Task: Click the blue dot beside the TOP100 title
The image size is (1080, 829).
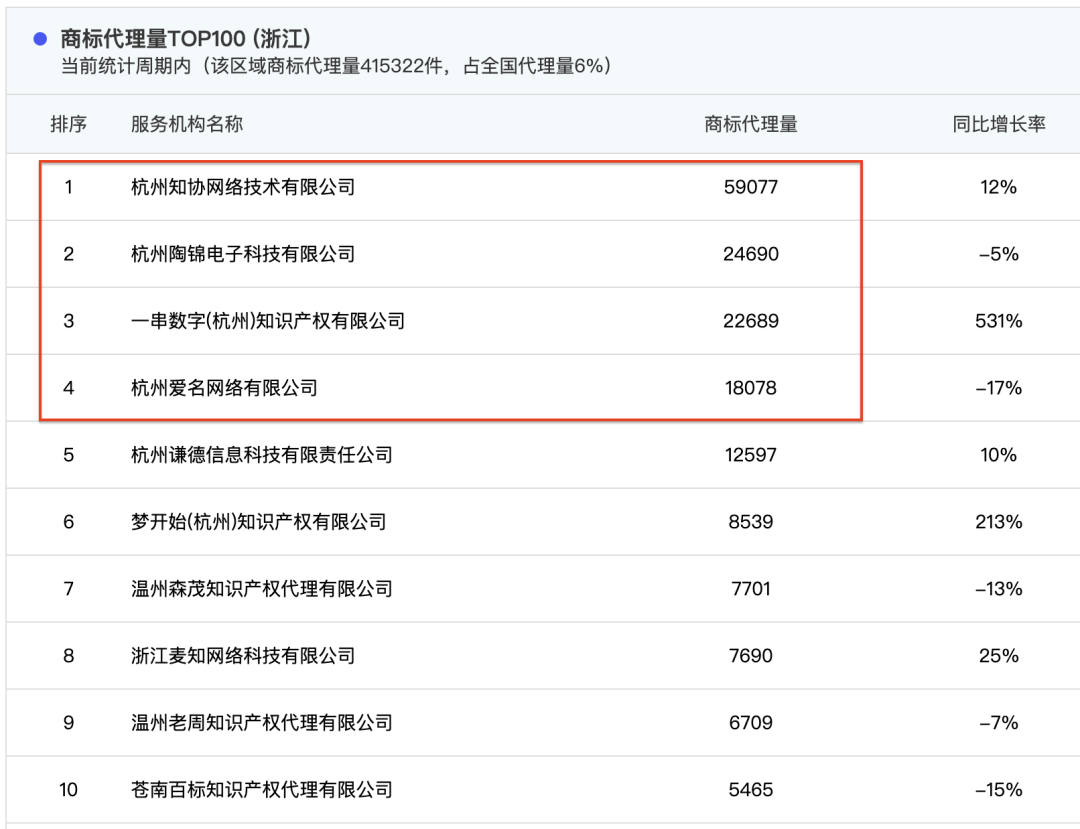Action: point(40,39)
